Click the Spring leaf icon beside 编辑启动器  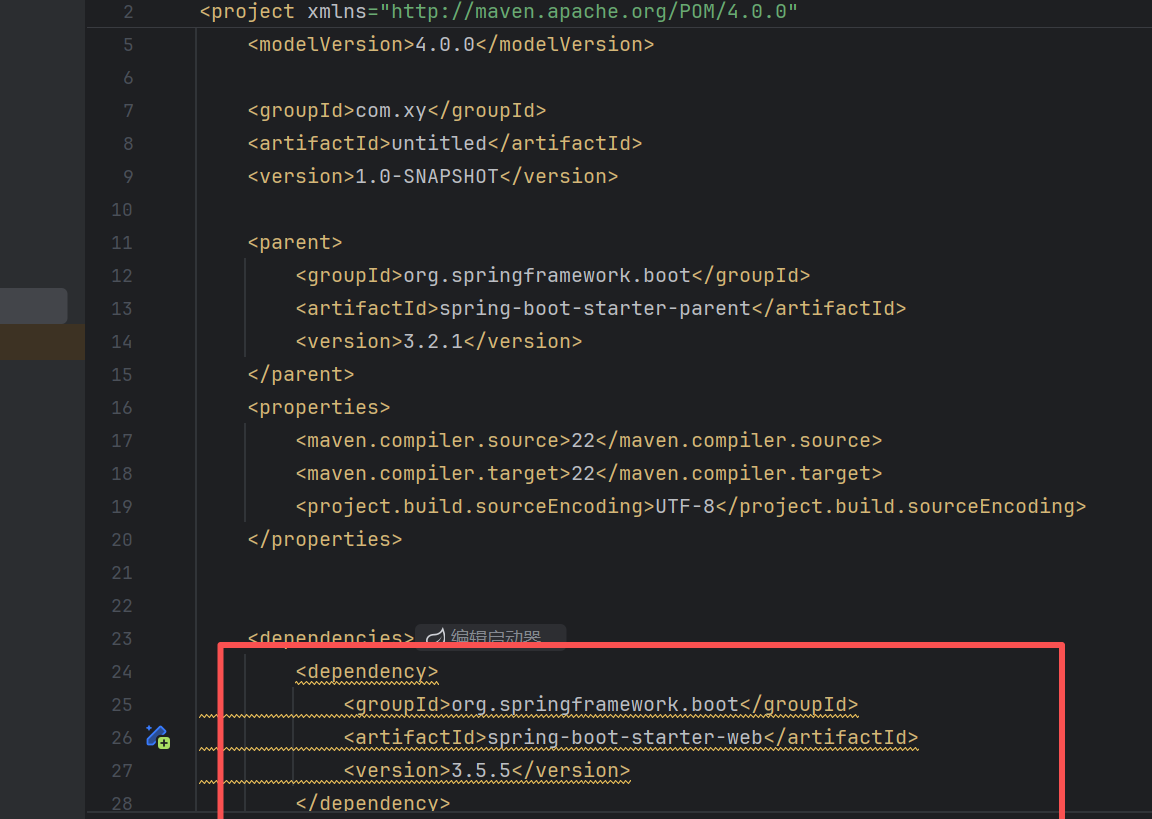click(x=435, y=638)
